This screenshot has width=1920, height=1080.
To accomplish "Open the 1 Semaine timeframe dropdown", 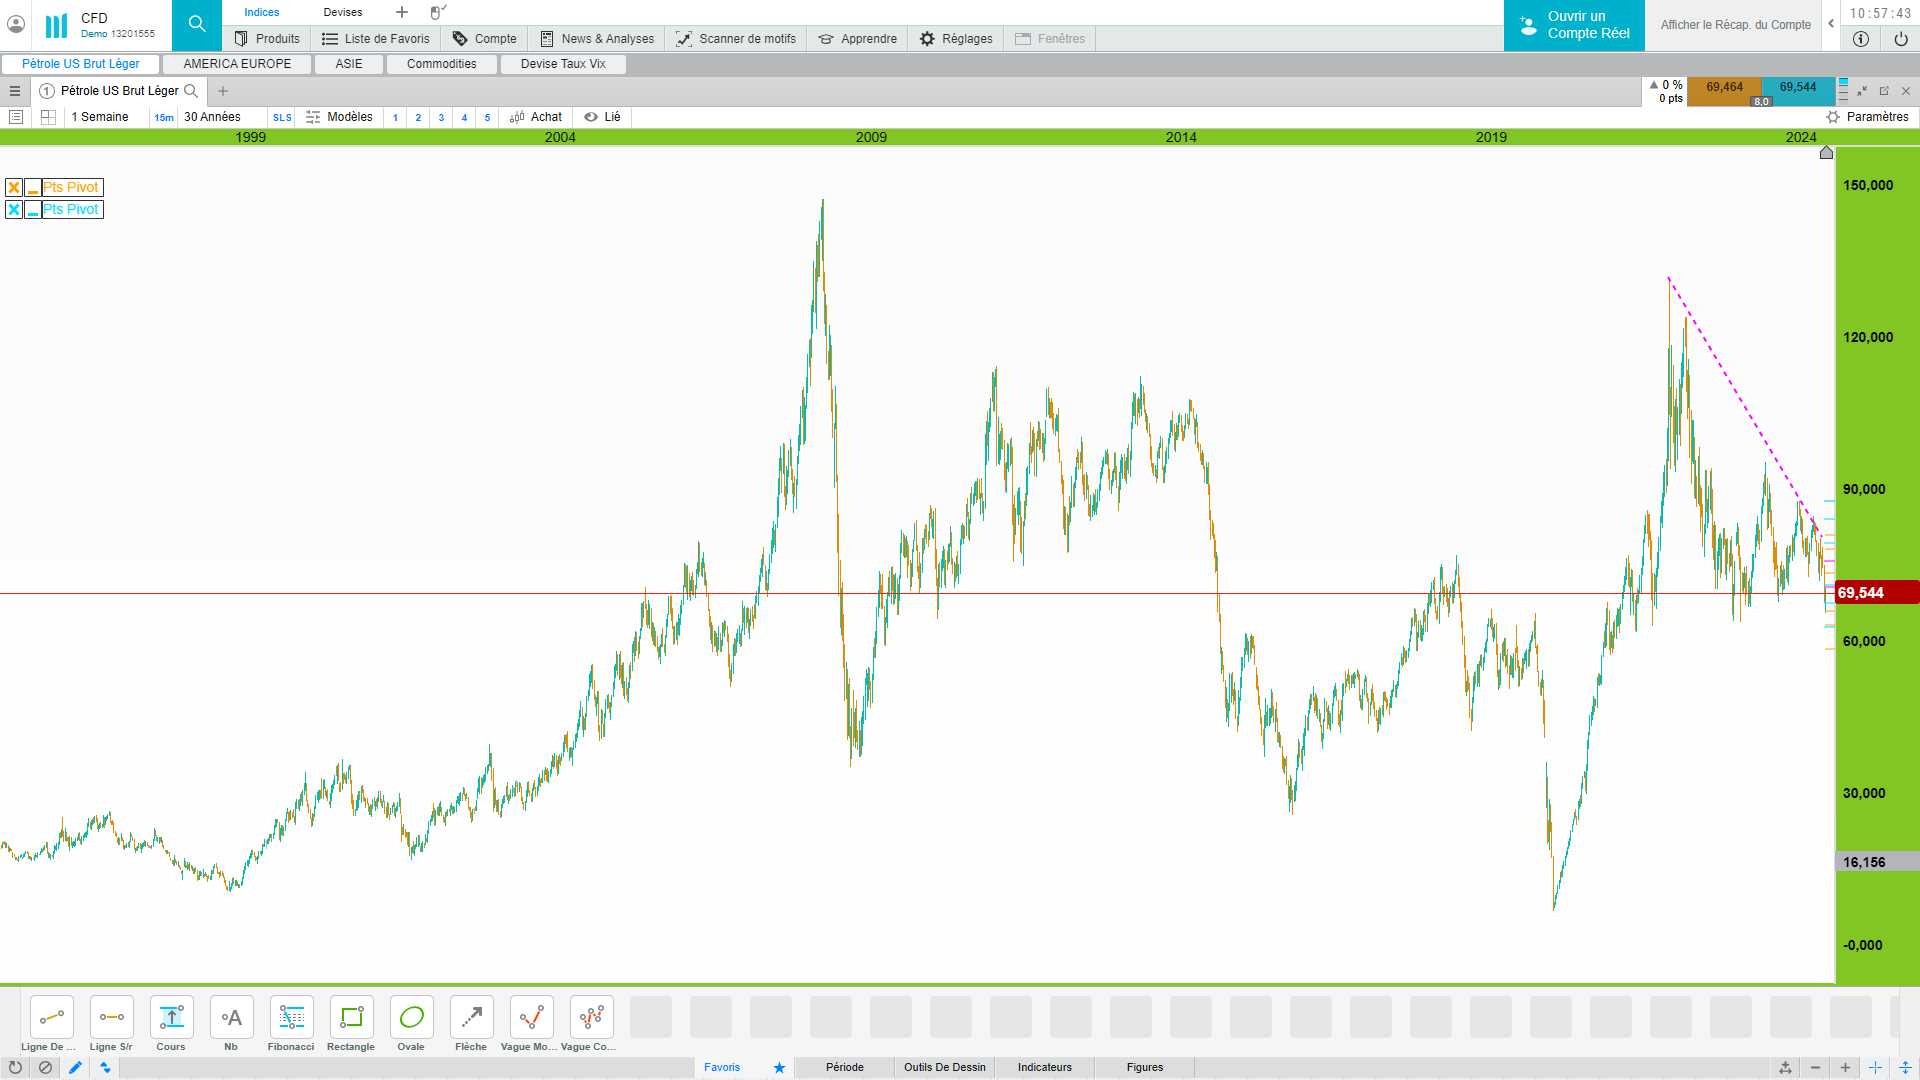I will pyautogui.click(x=100, y=117).
